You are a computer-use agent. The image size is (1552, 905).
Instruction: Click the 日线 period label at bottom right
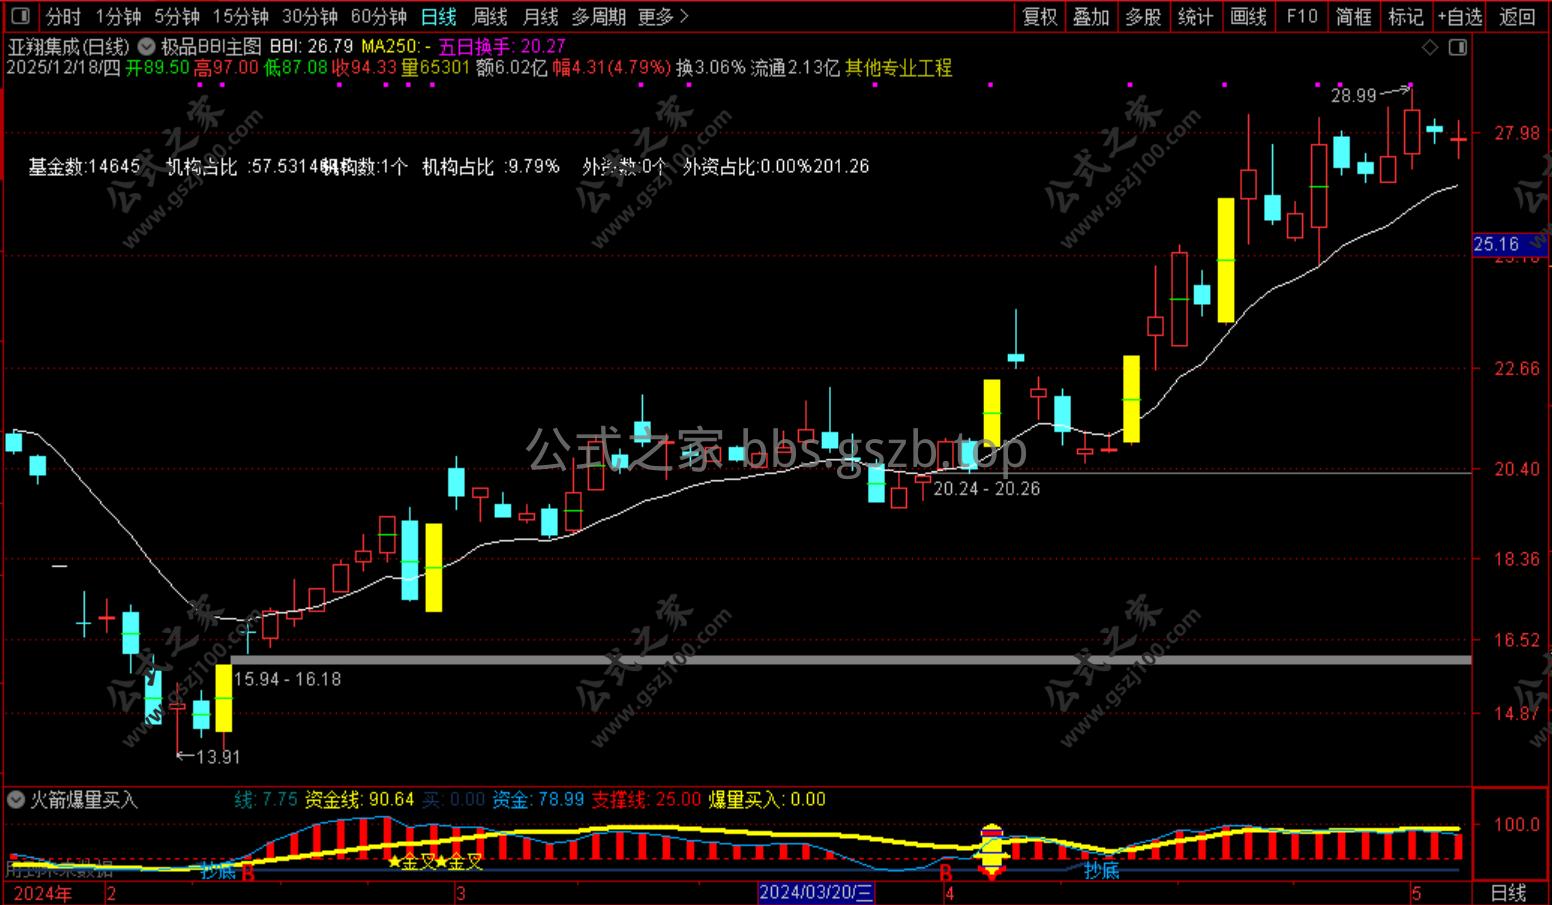pos(1509,893)
